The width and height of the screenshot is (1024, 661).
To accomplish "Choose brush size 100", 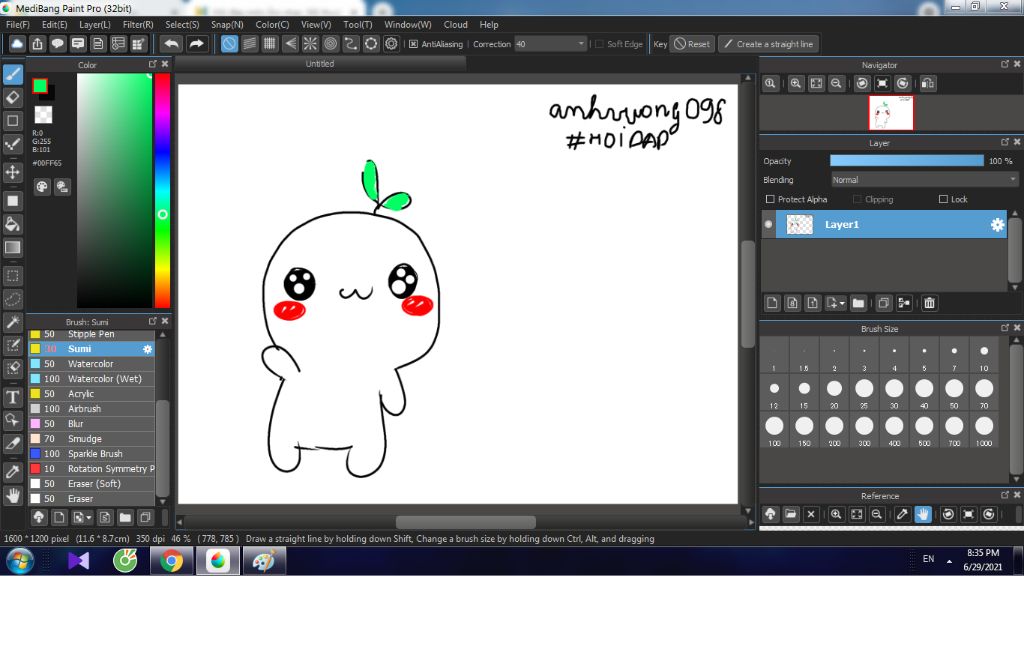I will point(774,430).
